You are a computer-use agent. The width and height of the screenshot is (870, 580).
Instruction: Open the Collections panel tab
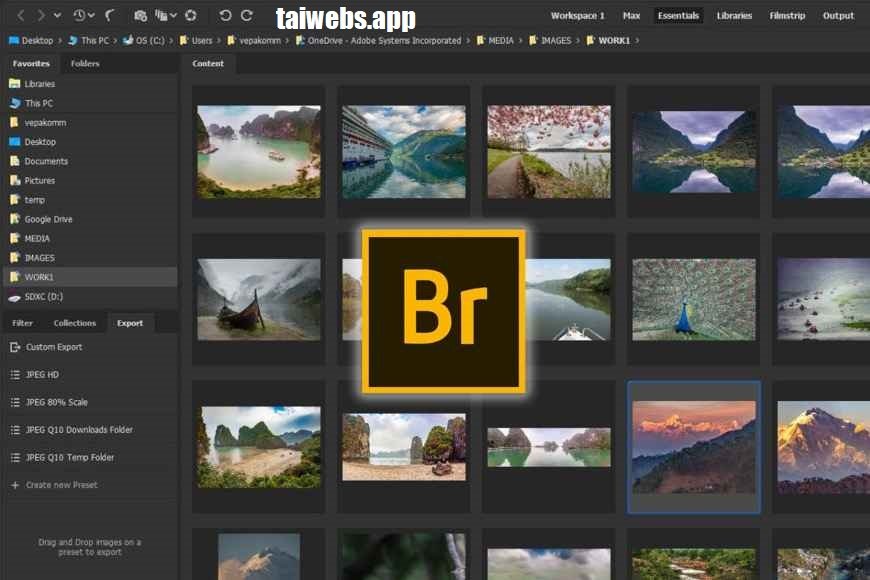click(75, 323)
